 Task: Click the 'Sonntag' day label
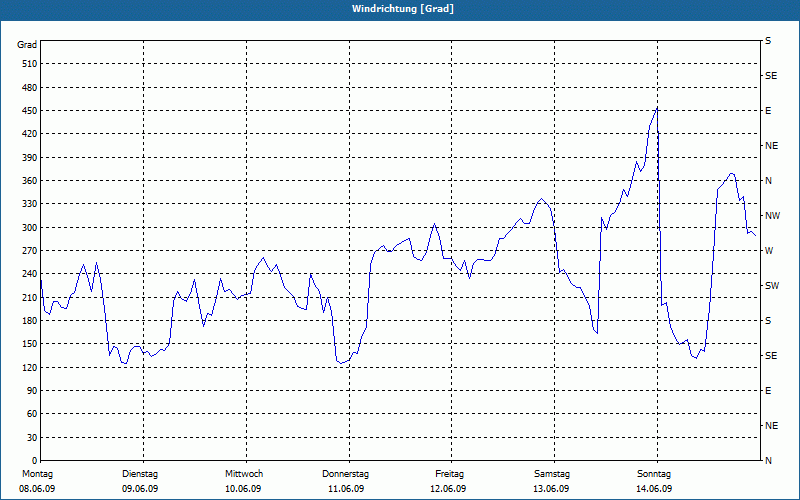[654, 474]
